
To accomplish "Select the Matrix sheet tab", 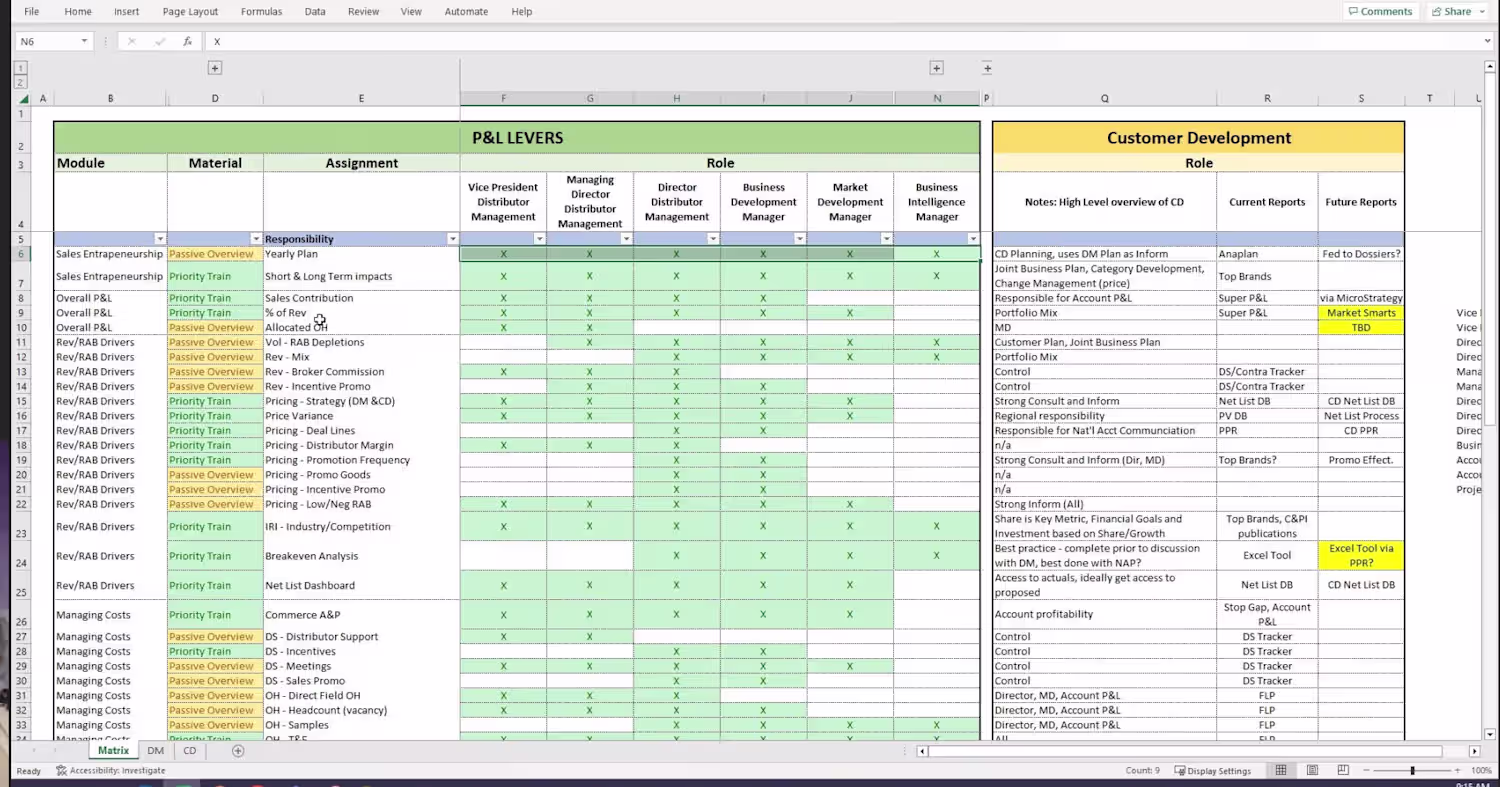I will click(x=113, y=751).
